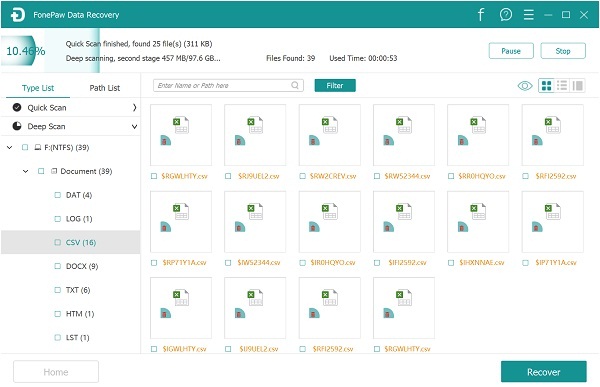Image resolution: width=600 pixels, height=387 pixels.
Task: Collapse the Deep Scan section
Action: [134, 126]
